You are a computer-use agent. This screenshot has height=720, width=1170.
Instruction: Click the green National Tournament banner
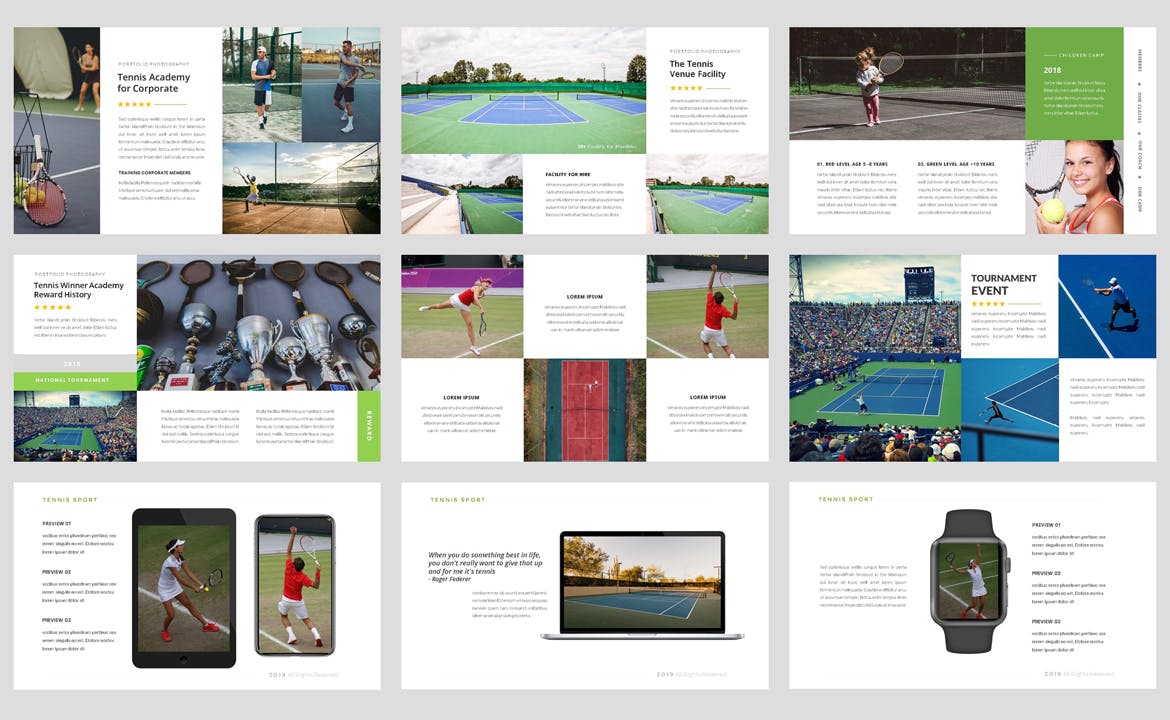[75, 381]
